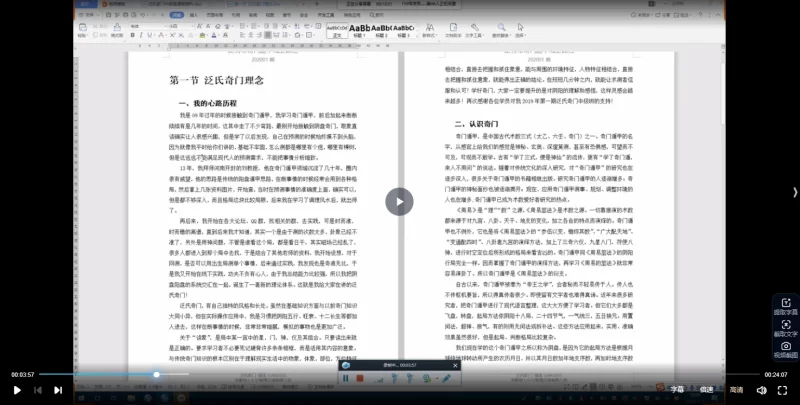The image size is (800, 405).
Task: Expand the right side panel arrow
Action: pyautogui.click(x=795, y=192)
